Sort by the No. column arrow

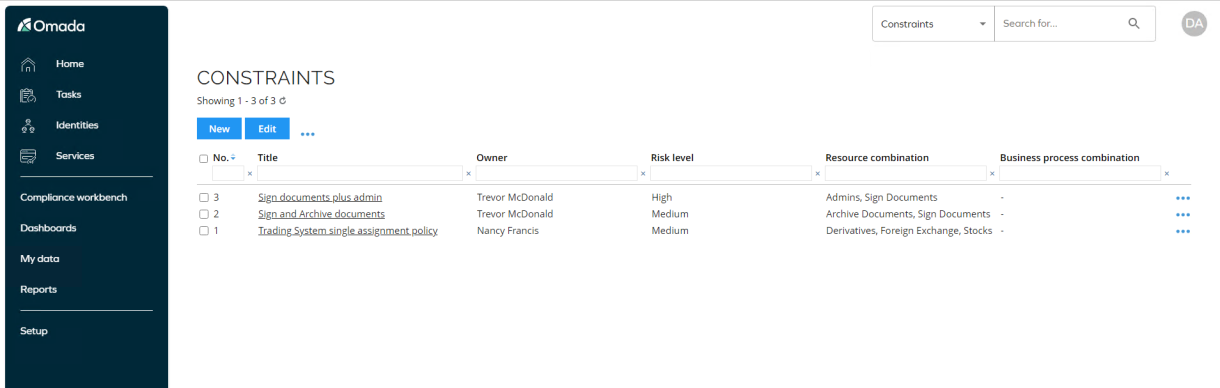pos(233,157)
